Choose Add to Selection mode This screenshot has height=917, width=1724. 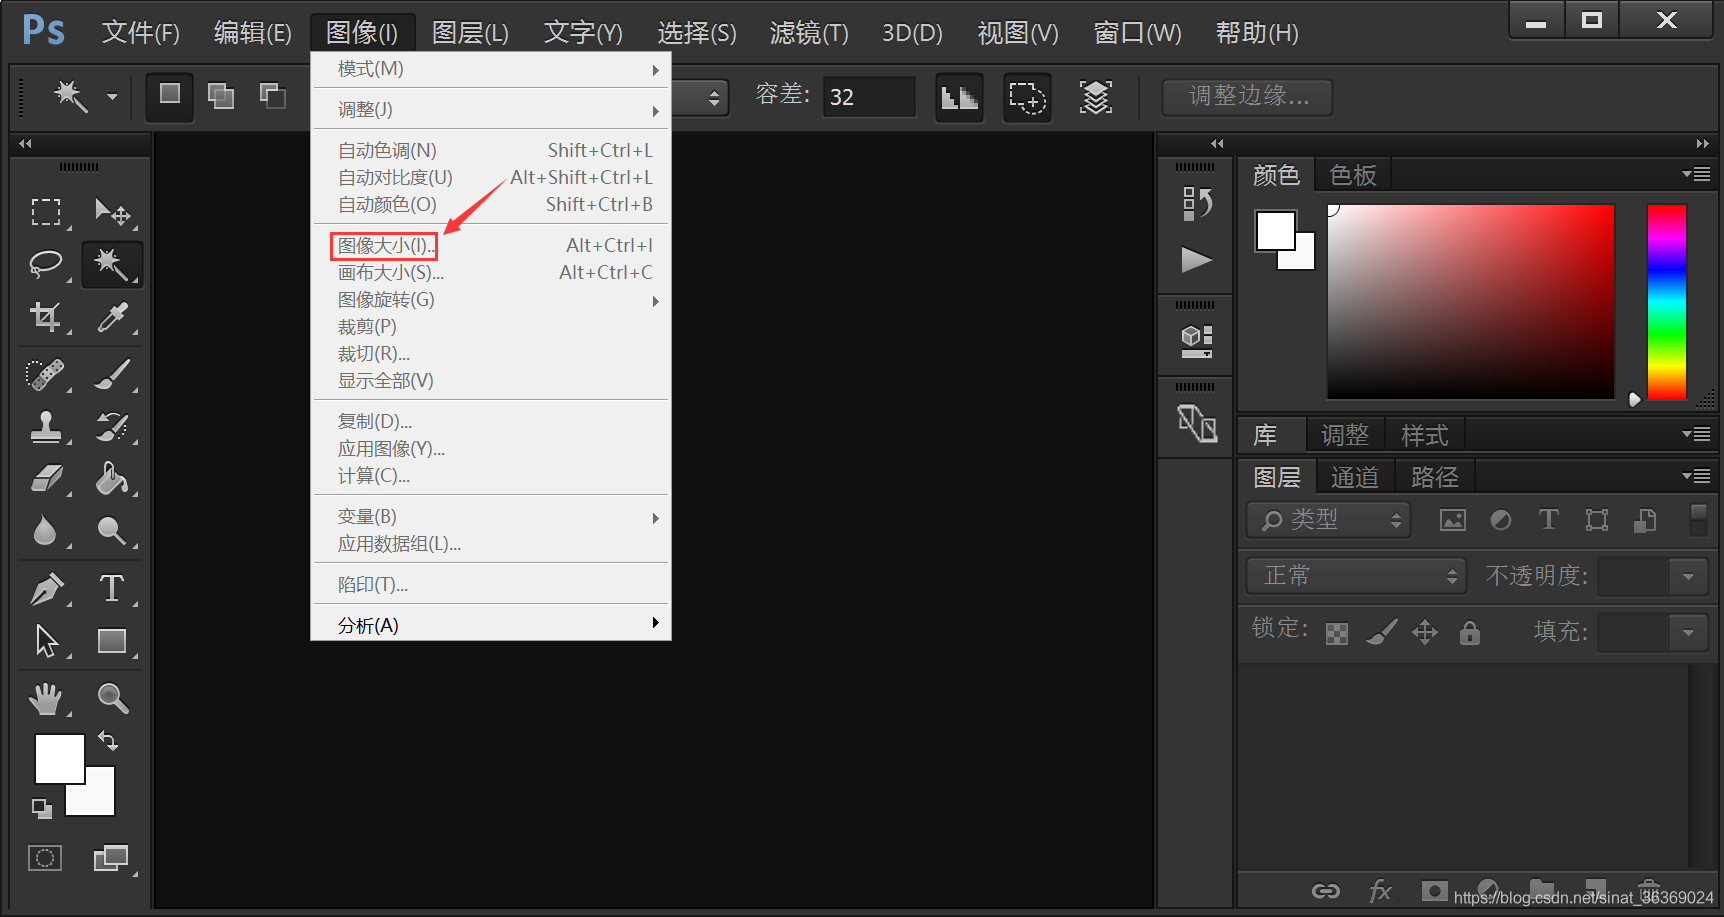(x=221, y=96)
